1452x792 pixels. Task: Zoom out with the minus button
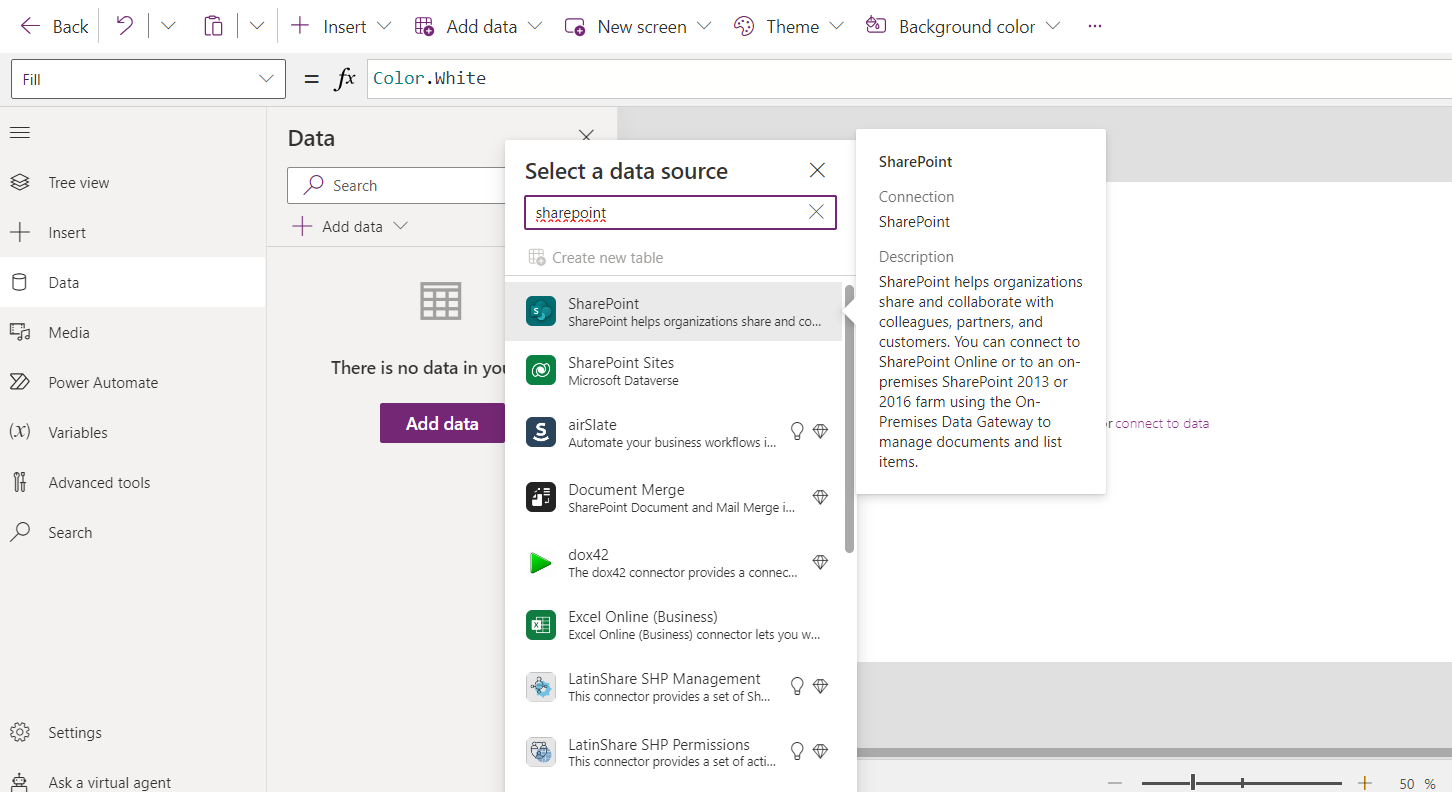1115,783
